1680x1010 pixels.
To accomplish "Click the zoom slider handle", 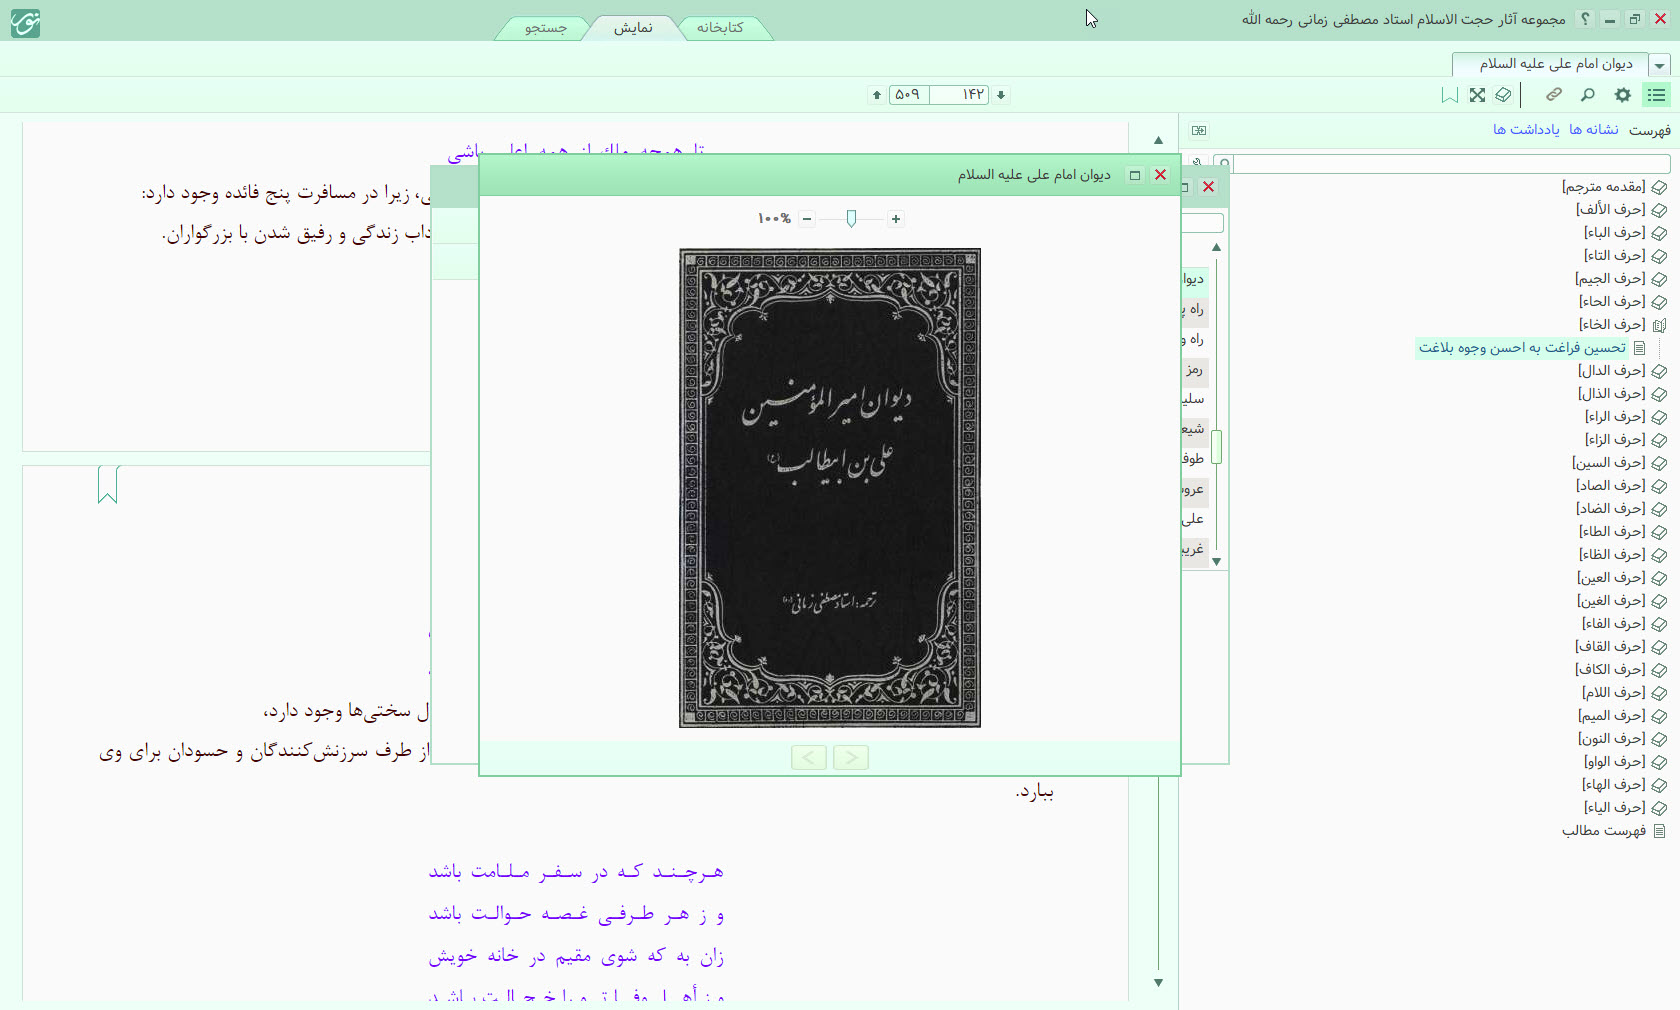I will pos(851,219).
